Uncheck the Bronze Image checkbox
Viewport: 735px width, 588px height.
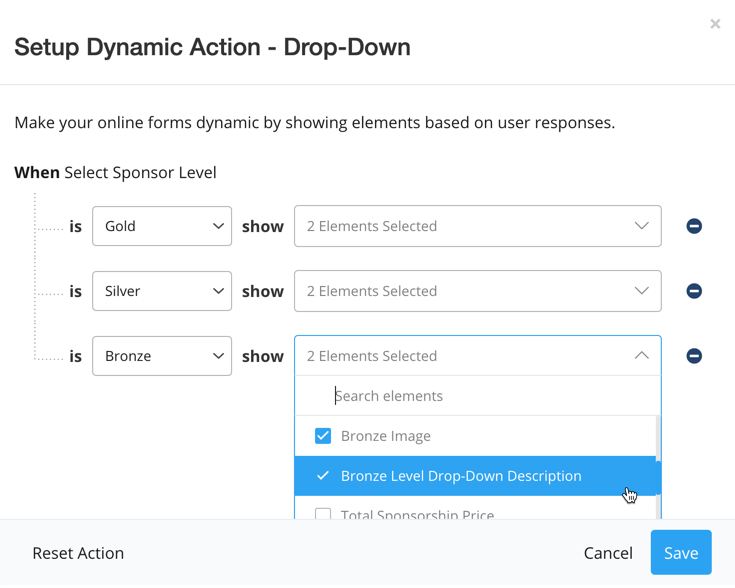[x=322, y=436]
